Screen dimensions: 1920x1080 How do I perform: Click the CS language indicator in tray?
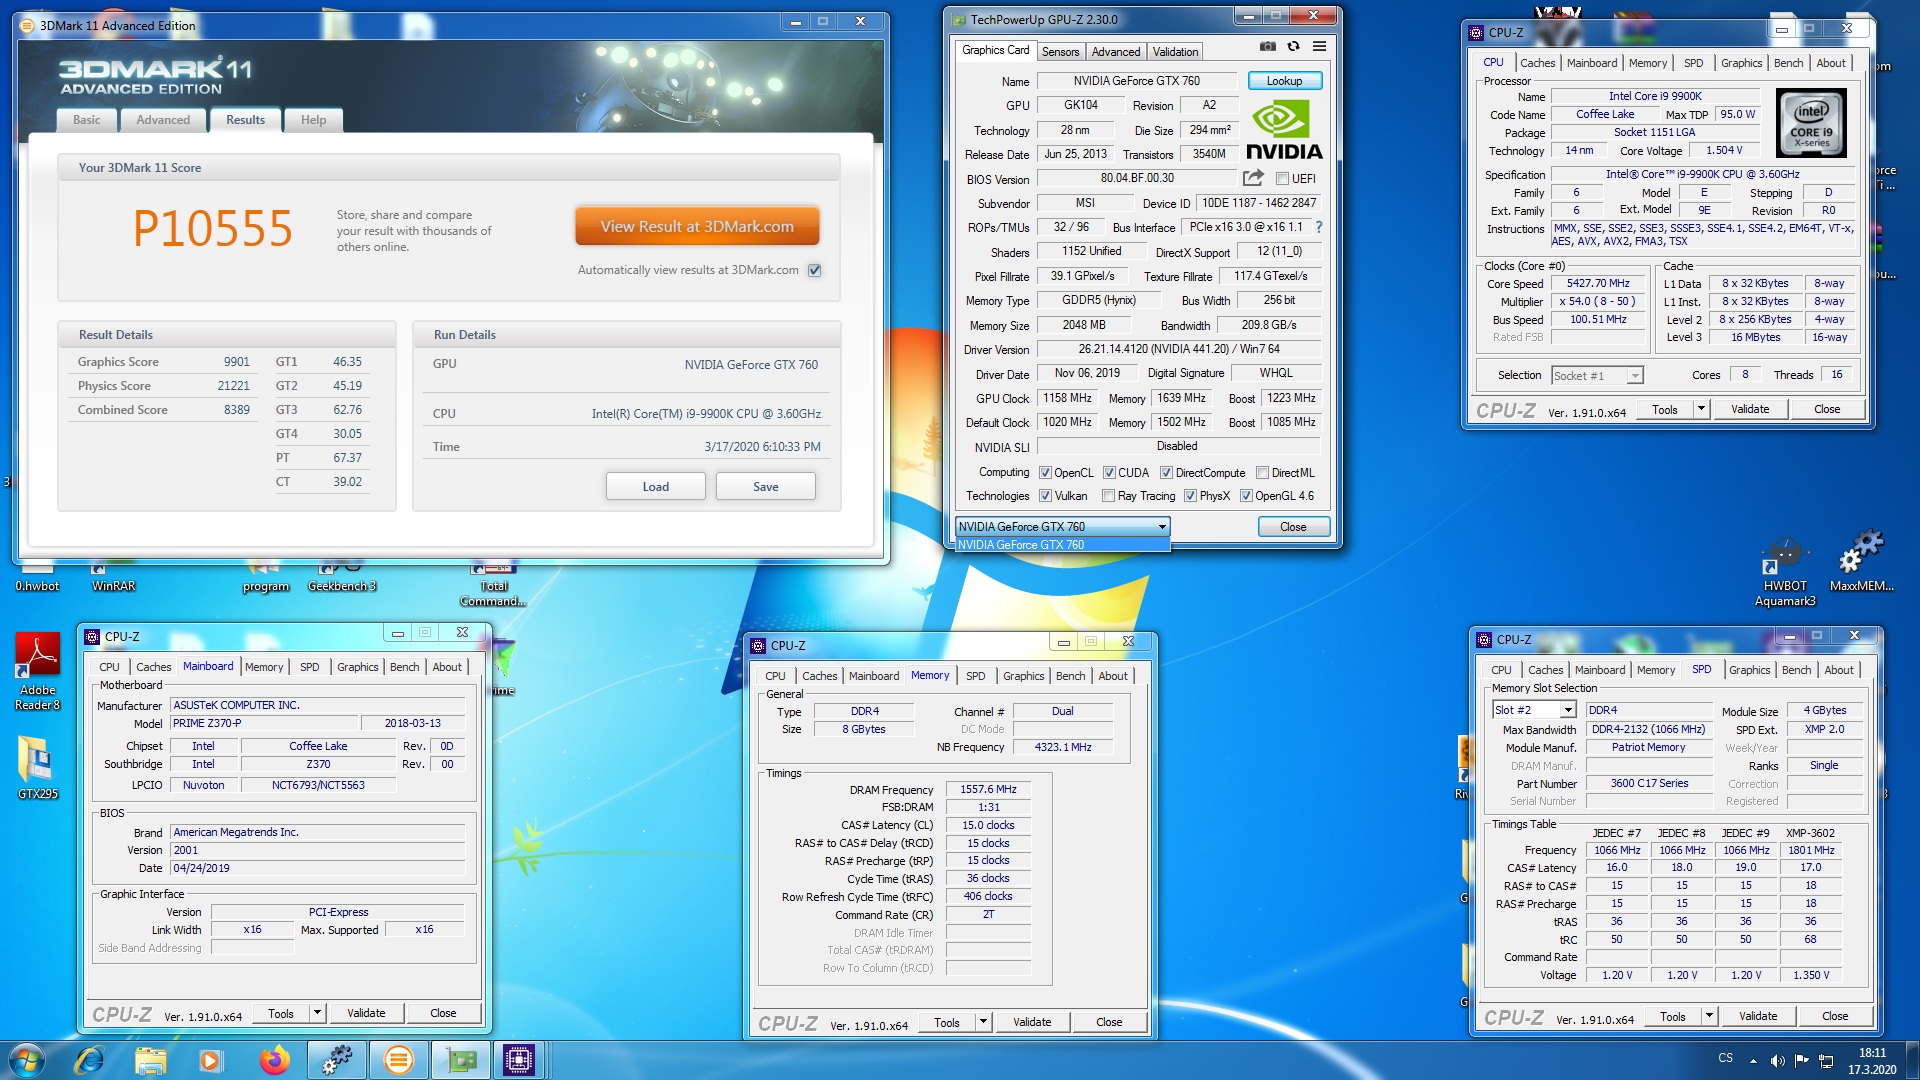tap(1725, 1058)
